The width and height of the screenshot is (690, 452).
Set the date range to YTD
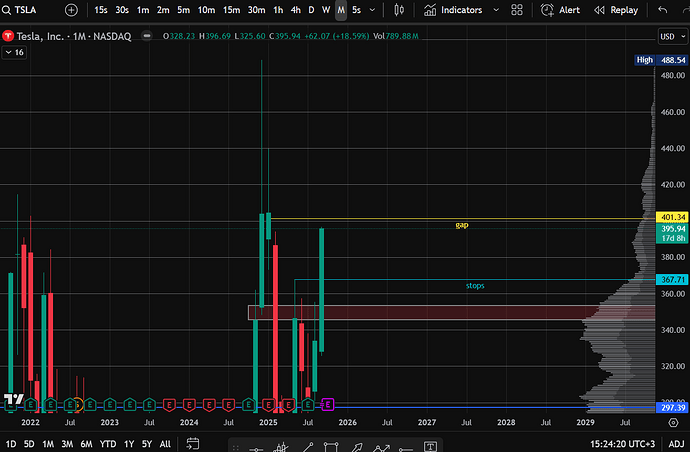(x=107, y=443)
